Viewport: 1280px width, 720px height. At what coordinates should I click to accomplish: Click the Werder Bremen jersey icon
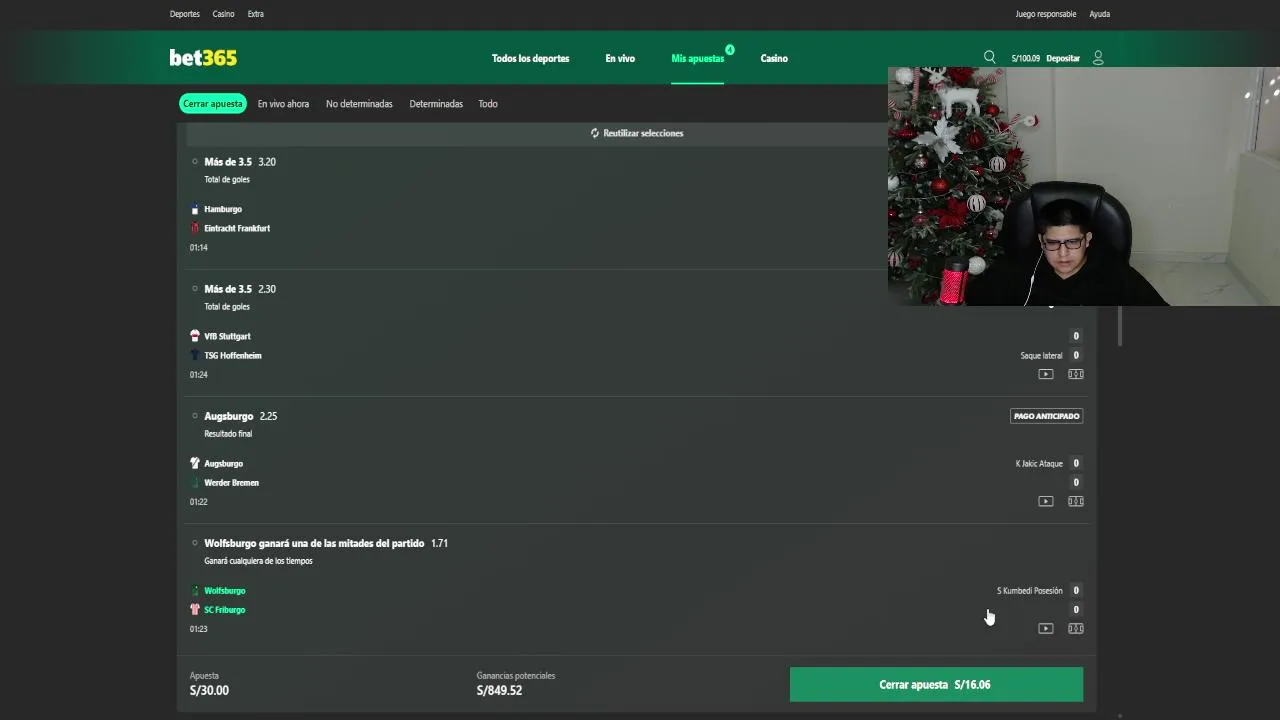coord(195,482)
